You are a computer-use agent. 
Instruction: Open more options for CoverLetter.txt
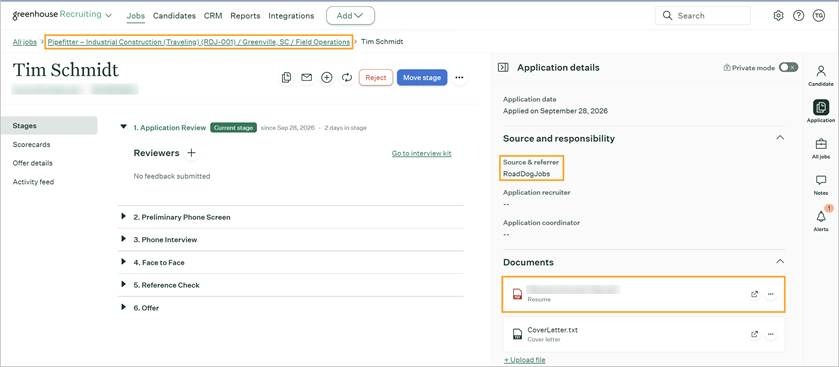(x=771, y=334)
